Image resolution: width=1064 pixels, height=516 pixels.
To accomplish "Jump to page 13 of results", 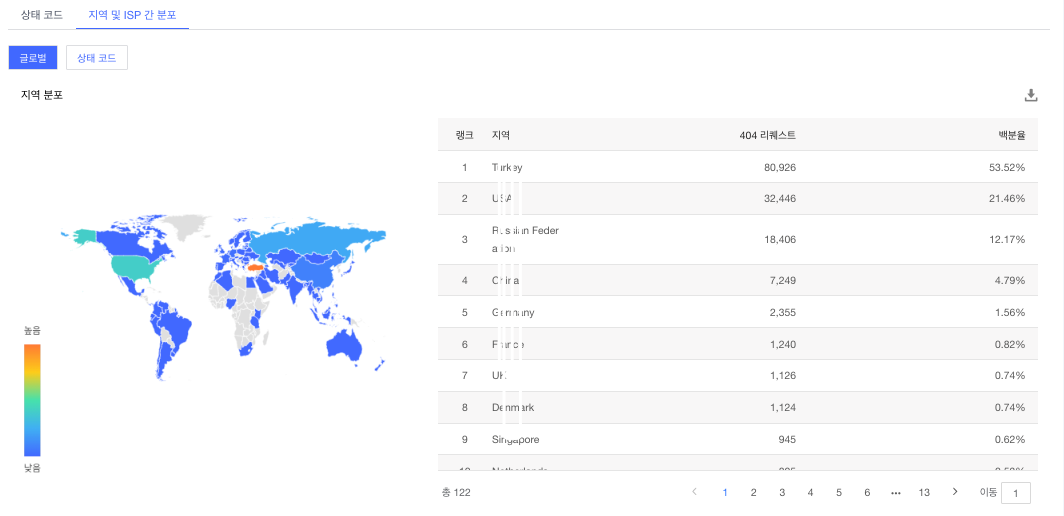I will pos(924,493).
